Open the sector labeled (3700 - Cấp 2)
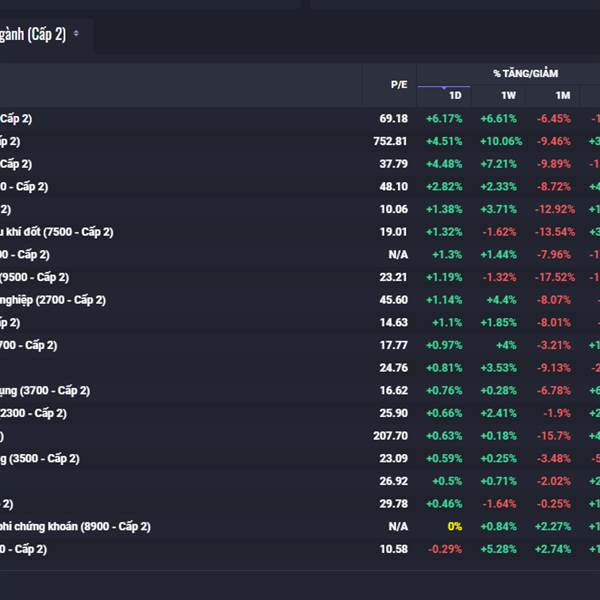 45,390
